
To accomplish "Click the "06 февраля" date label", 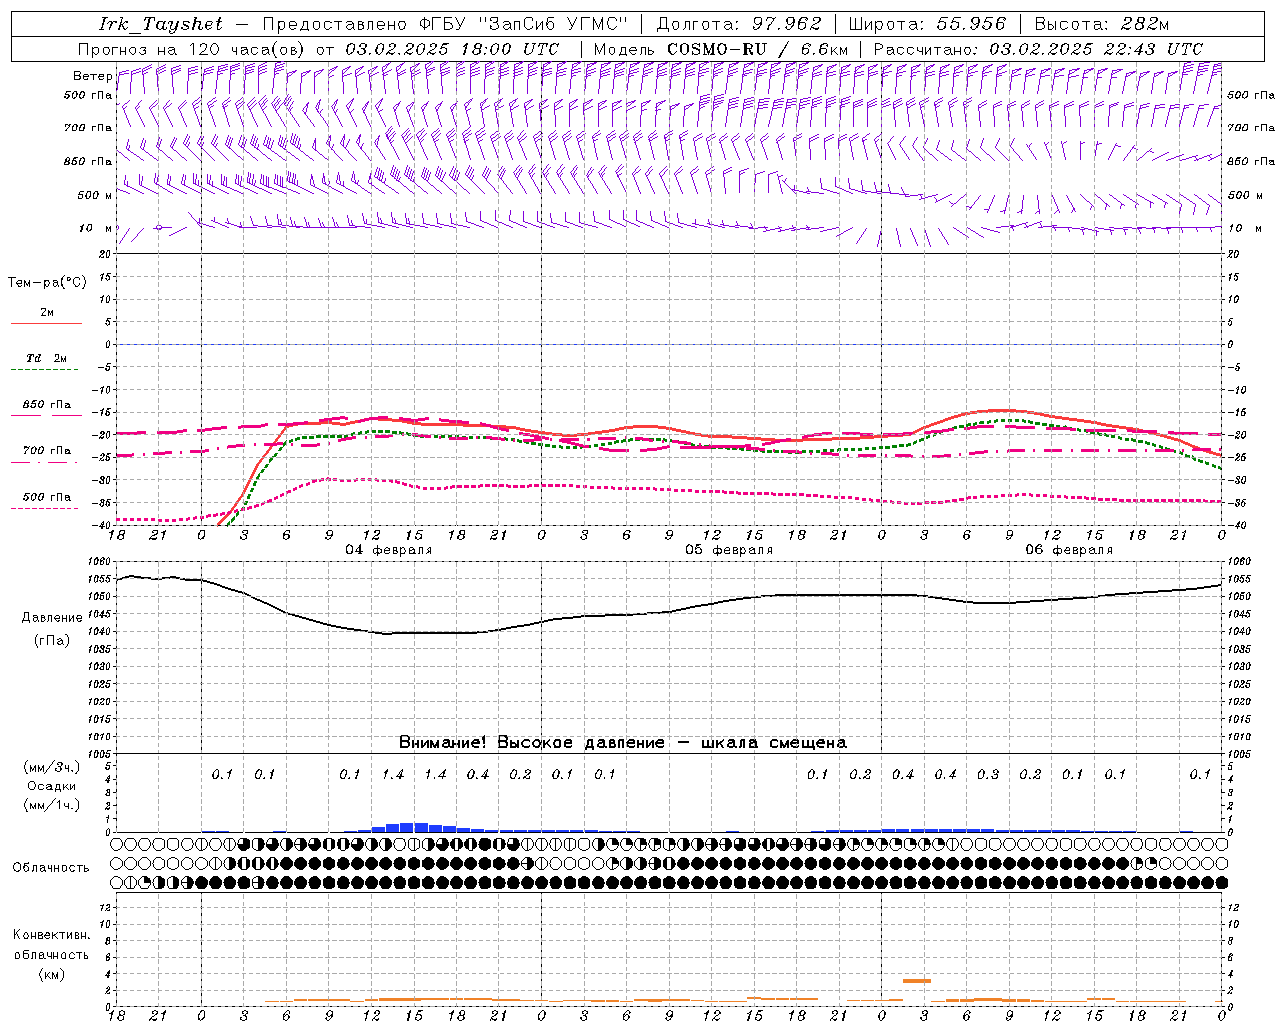I will pyautogui.click(x=1068, y=550).
